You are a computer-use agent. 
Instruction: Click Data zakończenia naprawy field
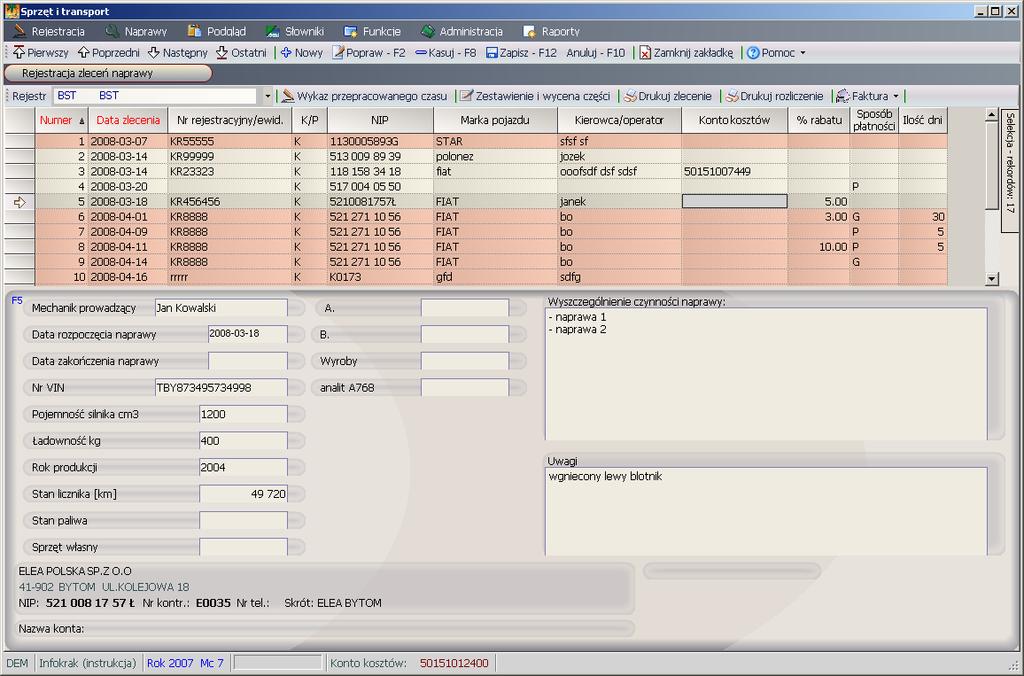(x=248, y=361)
